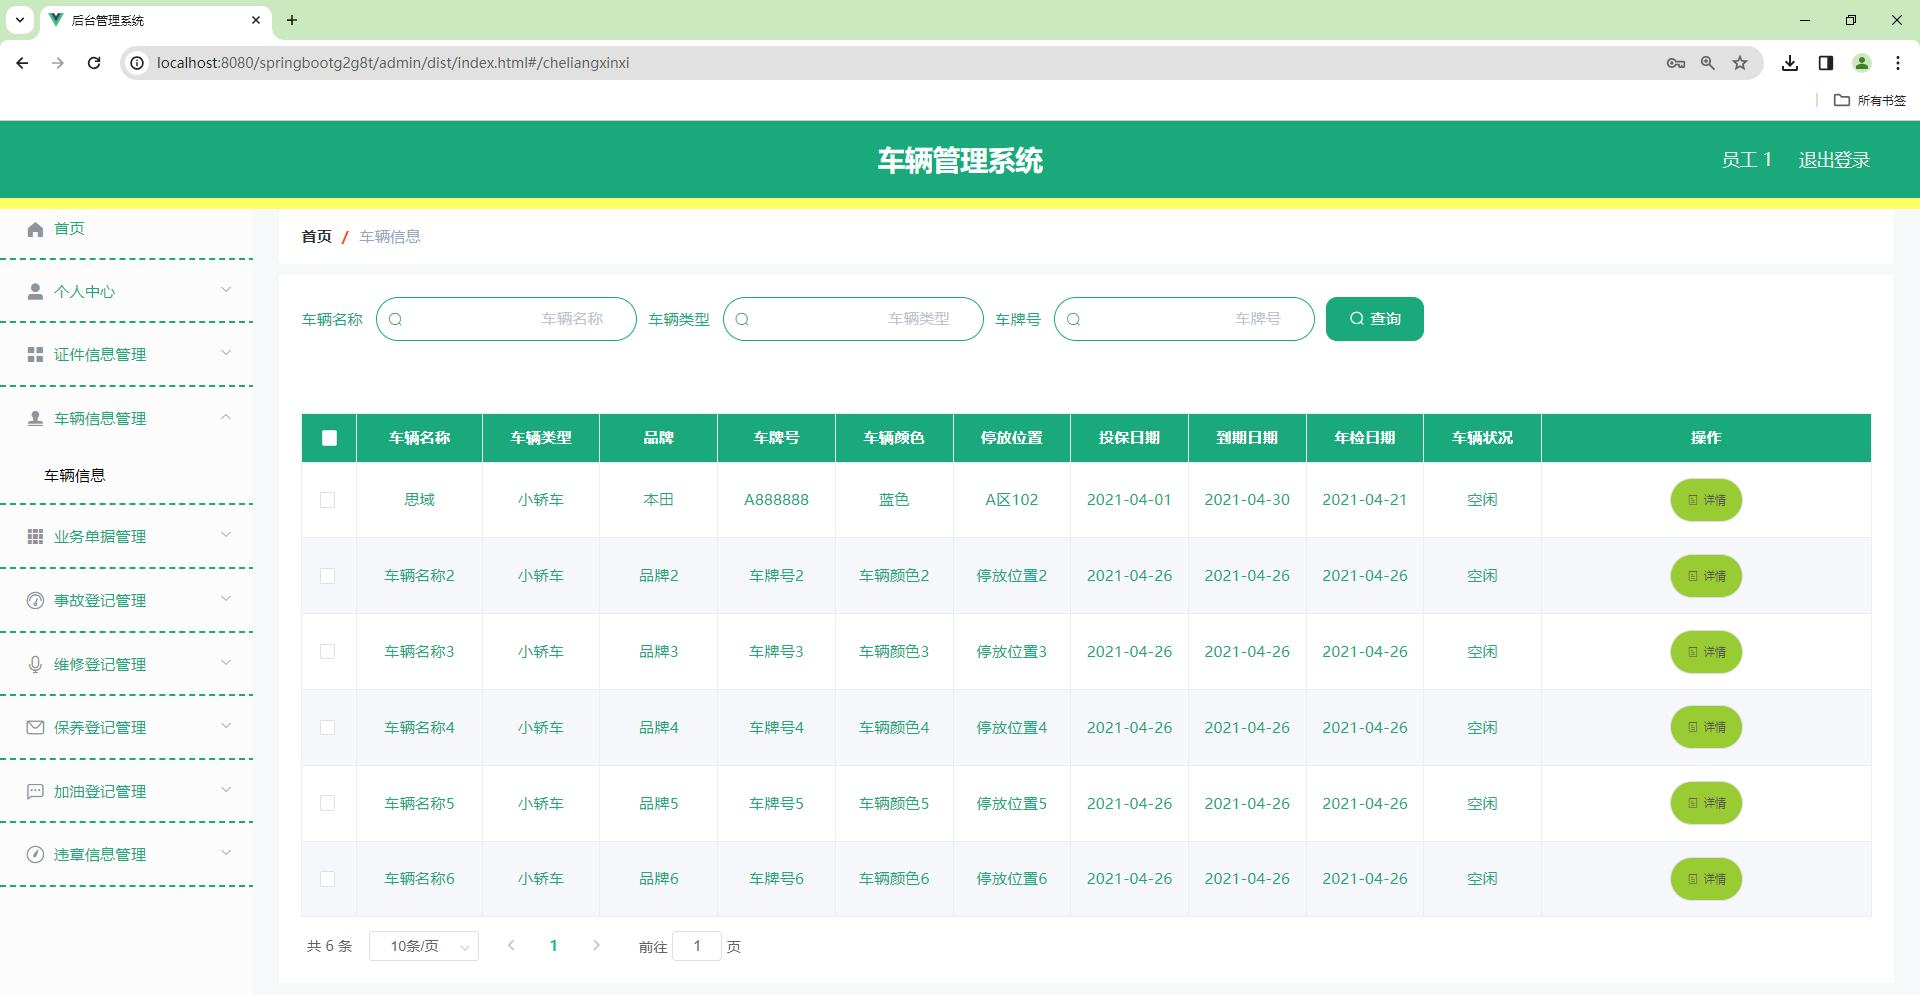
Task: Click the search icon inside 车辆类型 field
Action: pyautogui.click(x=742, y=319)
